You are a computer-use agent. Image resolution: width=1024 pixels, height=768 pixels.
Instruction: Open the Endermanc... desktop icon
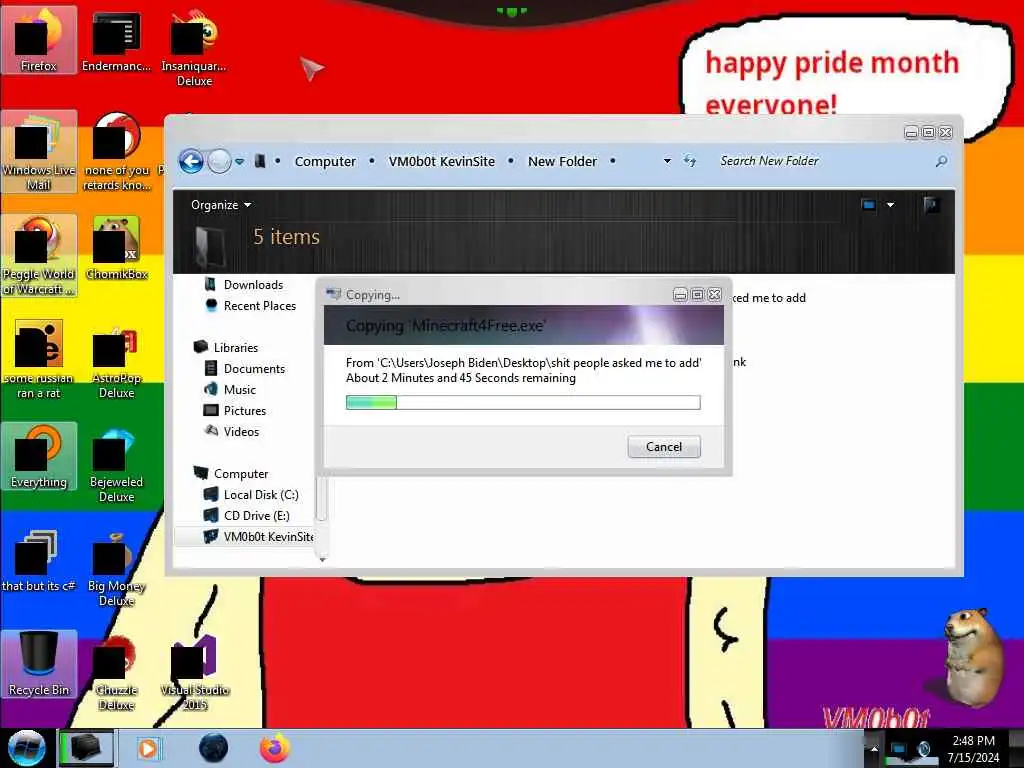[116, 40]
